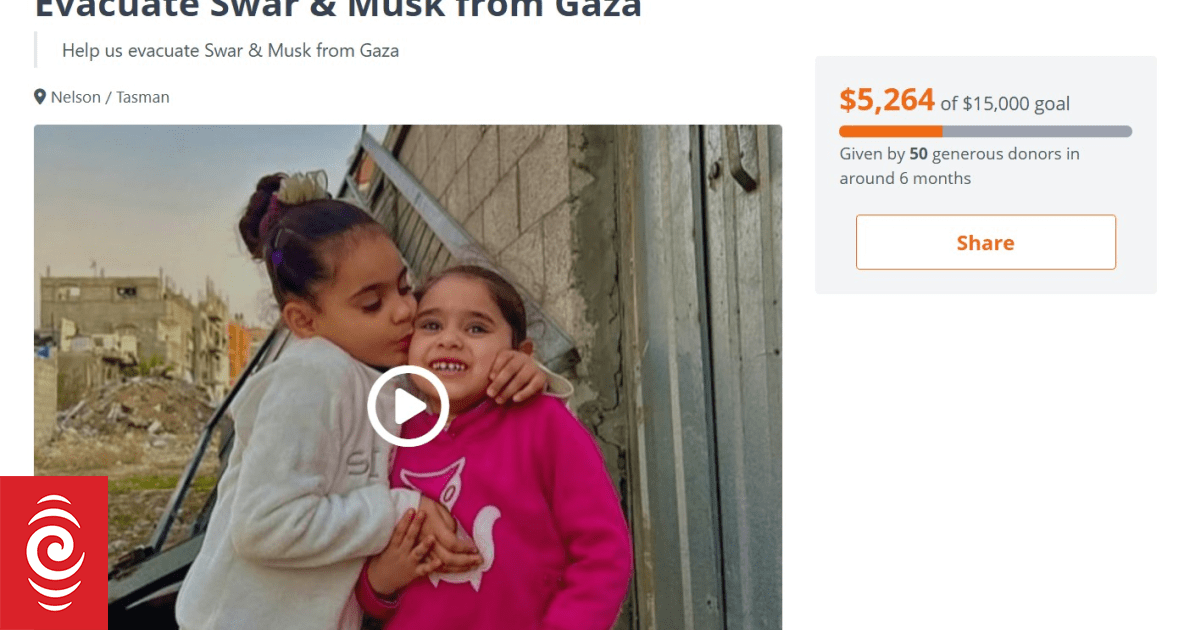Click the grey unfilled progress segment

pos(1037,131)
